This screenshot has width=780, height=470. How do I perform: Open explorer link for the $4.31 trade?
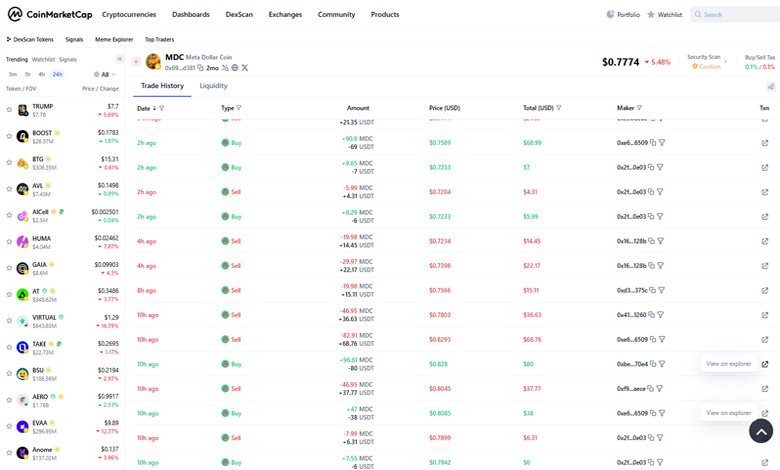pos(765,192)
